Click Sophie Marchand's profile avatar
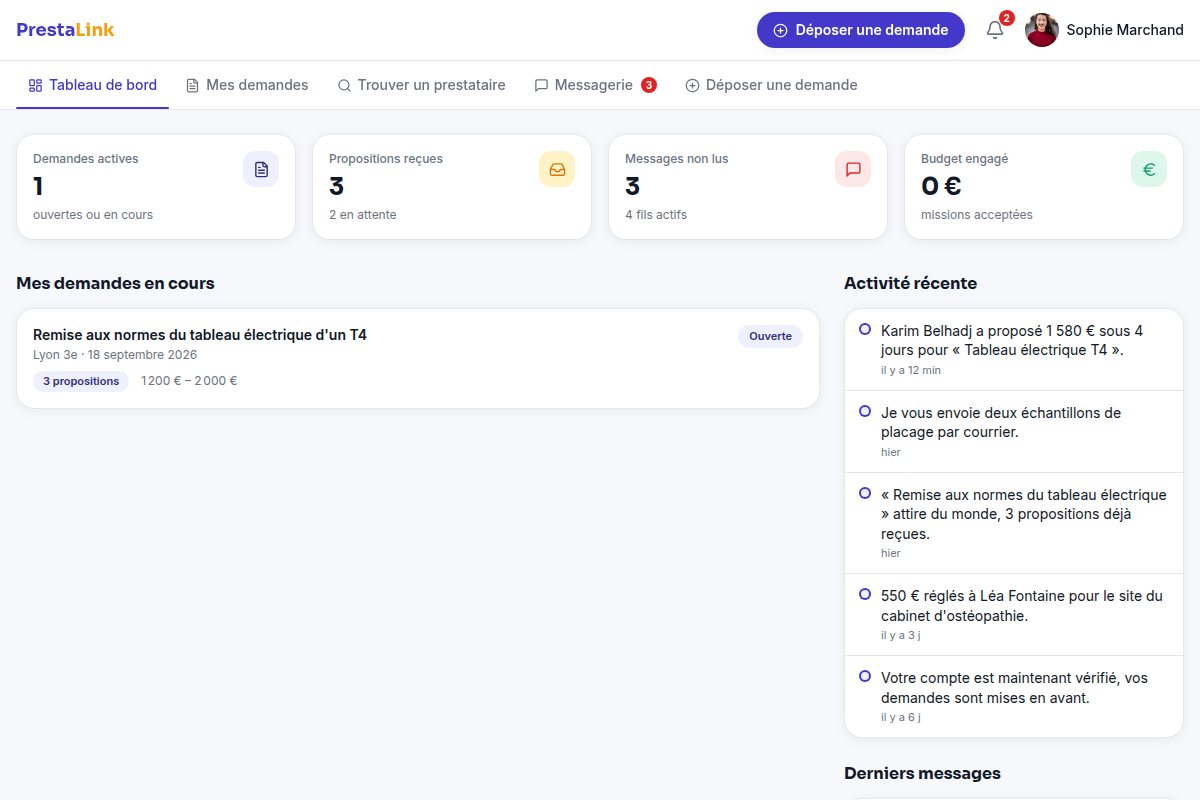Viewport: 1200px width, 800px height. (x=1042, y=30)
